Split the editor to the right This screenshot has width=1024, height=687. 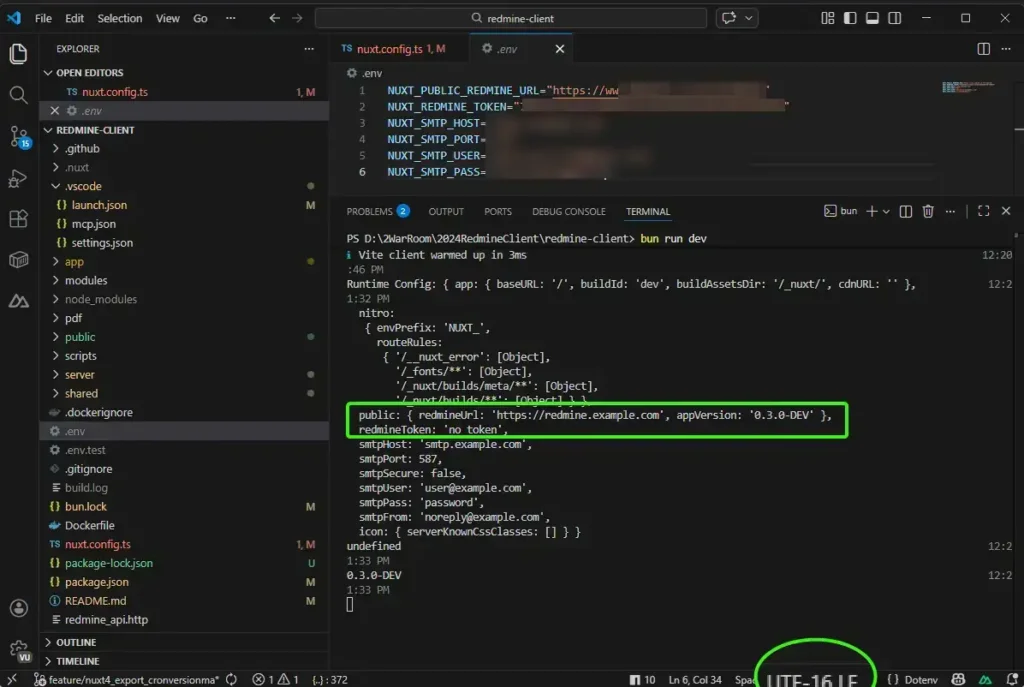pyautogui.click(x=984, y=49)
